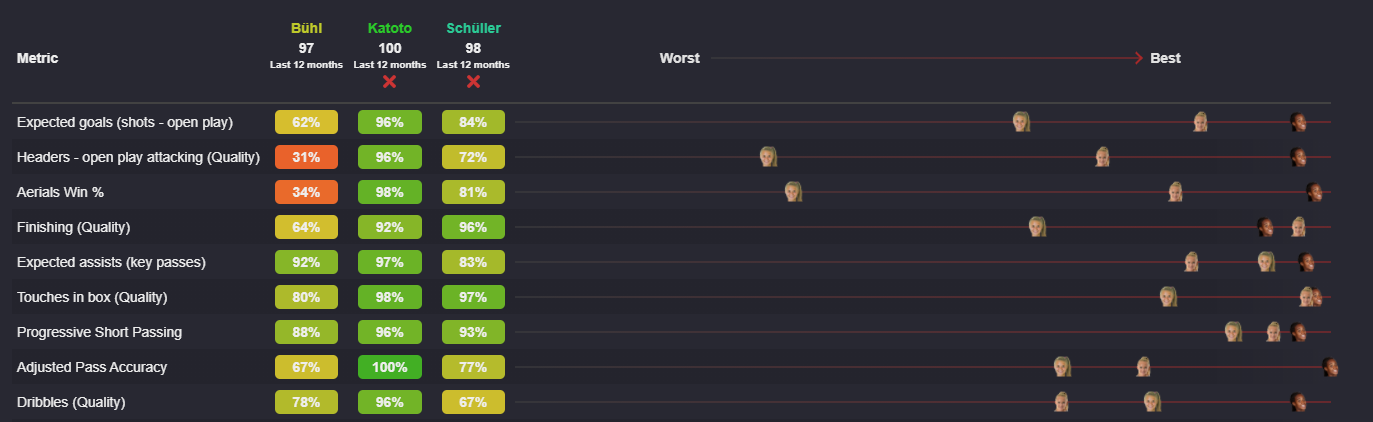Remove Katoto using the red X icon
The image size is (1373, 422).
click(x=389, y=81)
